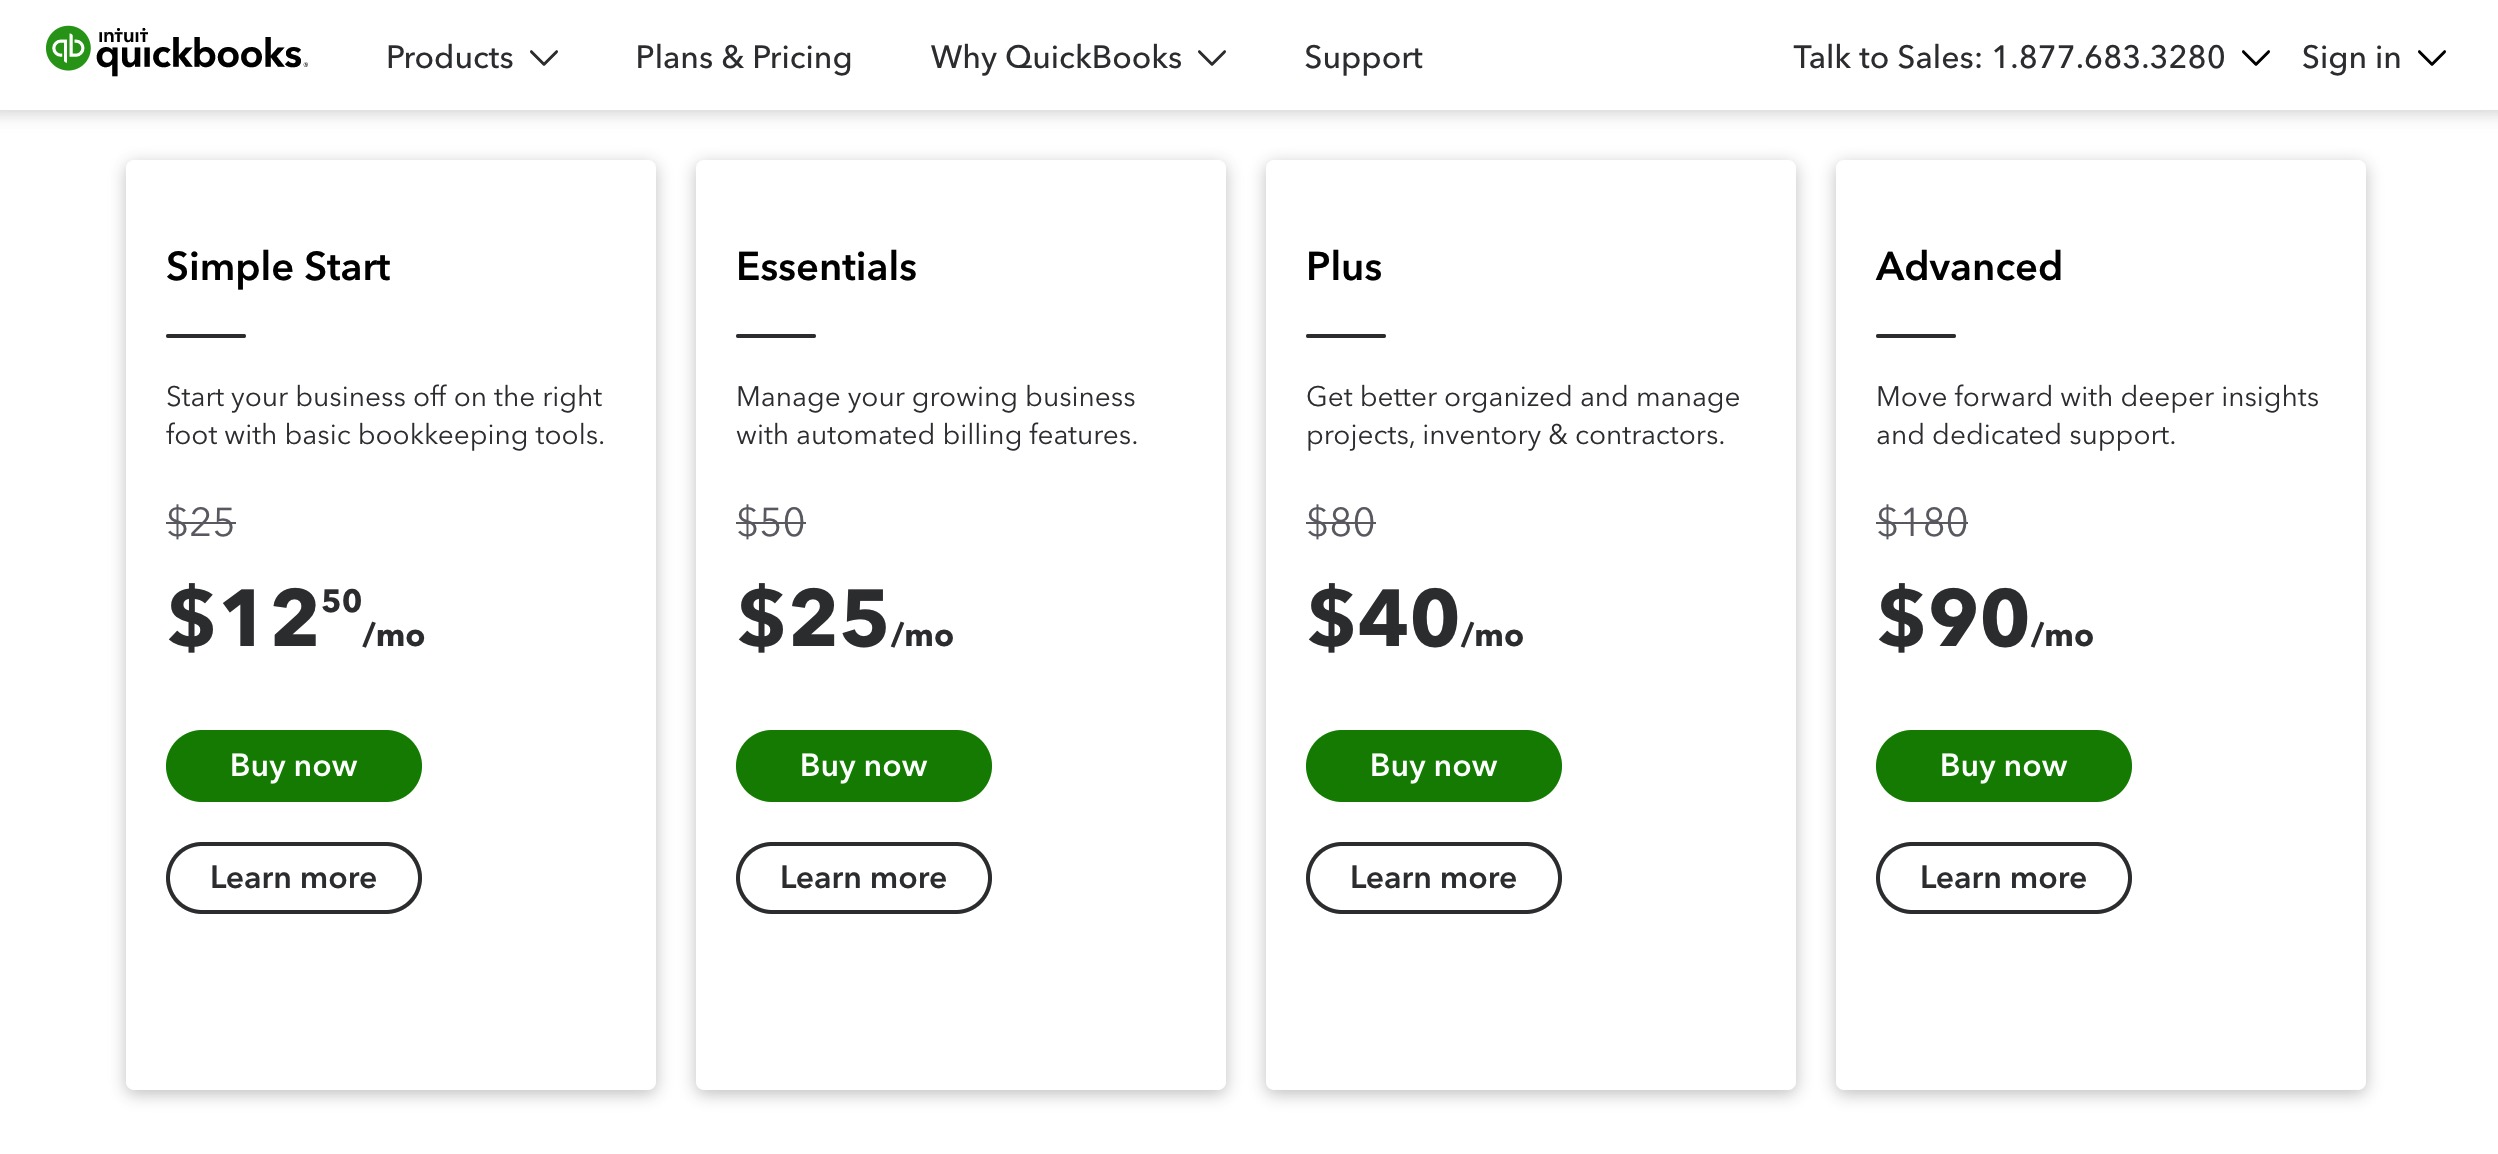Screen dimensions: 2498x1154
Task: Learn more about Simple Start plan
Action: [x=293, y=877]
